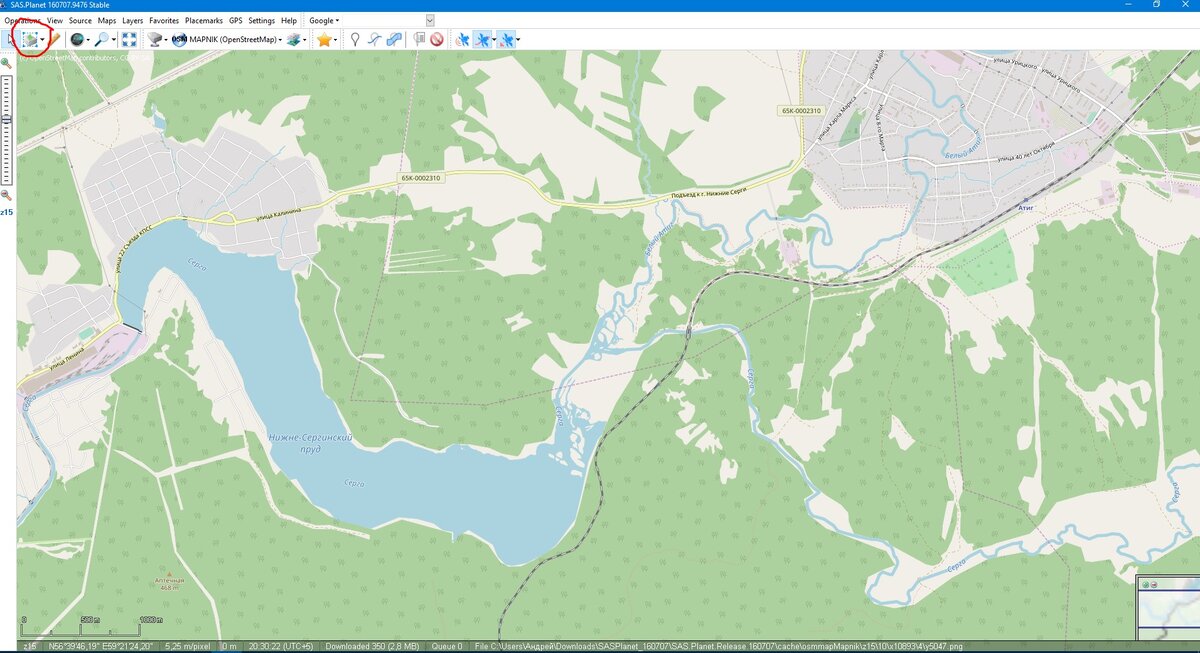Open the satellite source dropdown arrow
1200x653 pixels.
(x=166, y=40)
